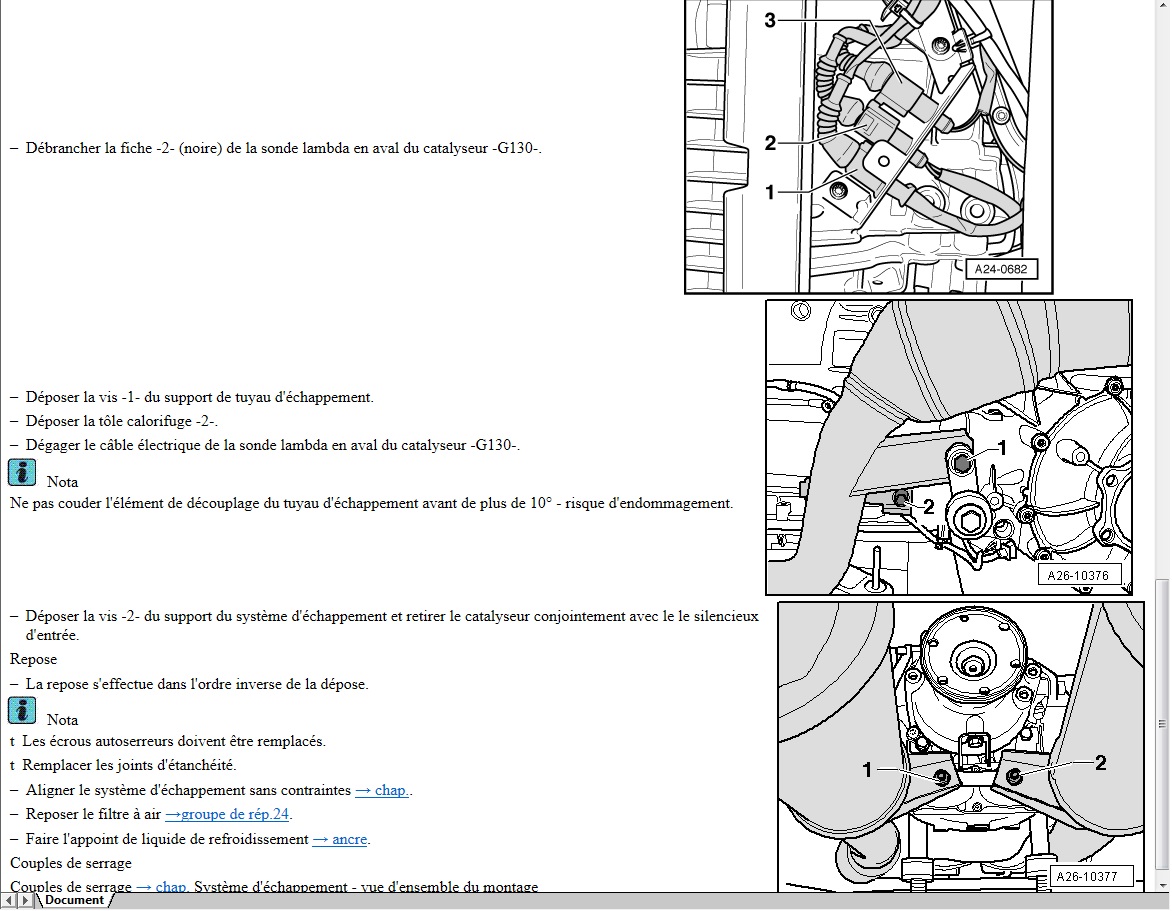
Task: Click the exhaust pipe bracket diagram A26-10376
Action: [948, 447]
